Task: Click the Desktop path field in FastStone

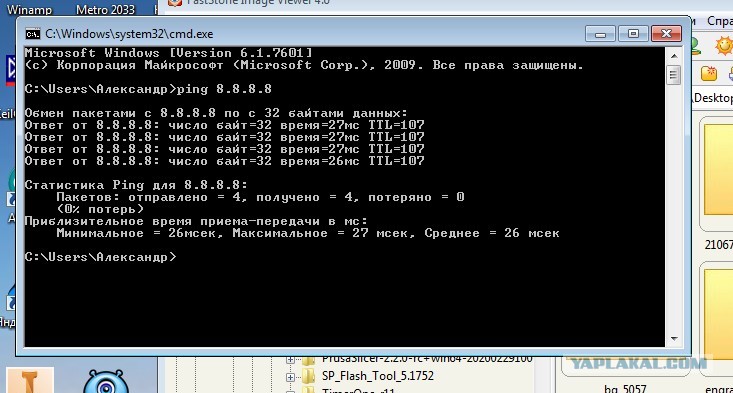Action: coord(712,98)
